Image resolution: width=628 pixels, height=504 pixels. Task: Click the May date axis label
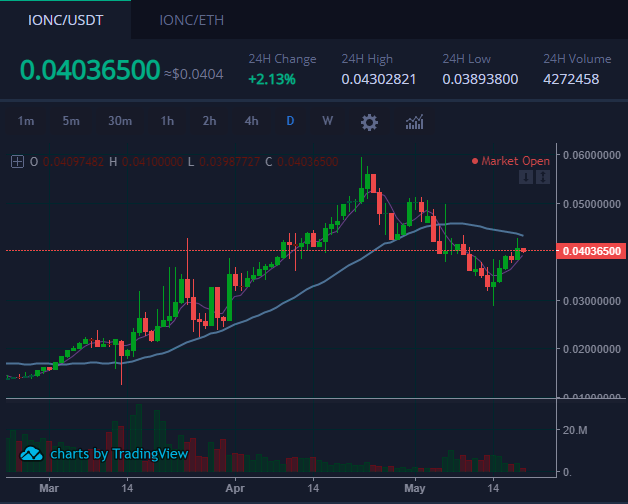tap(415, 488)
